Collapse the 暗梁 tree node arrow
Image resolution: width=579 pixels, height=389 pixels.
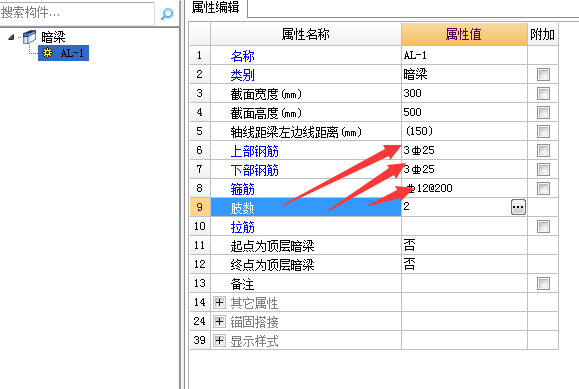coord(11,37)
